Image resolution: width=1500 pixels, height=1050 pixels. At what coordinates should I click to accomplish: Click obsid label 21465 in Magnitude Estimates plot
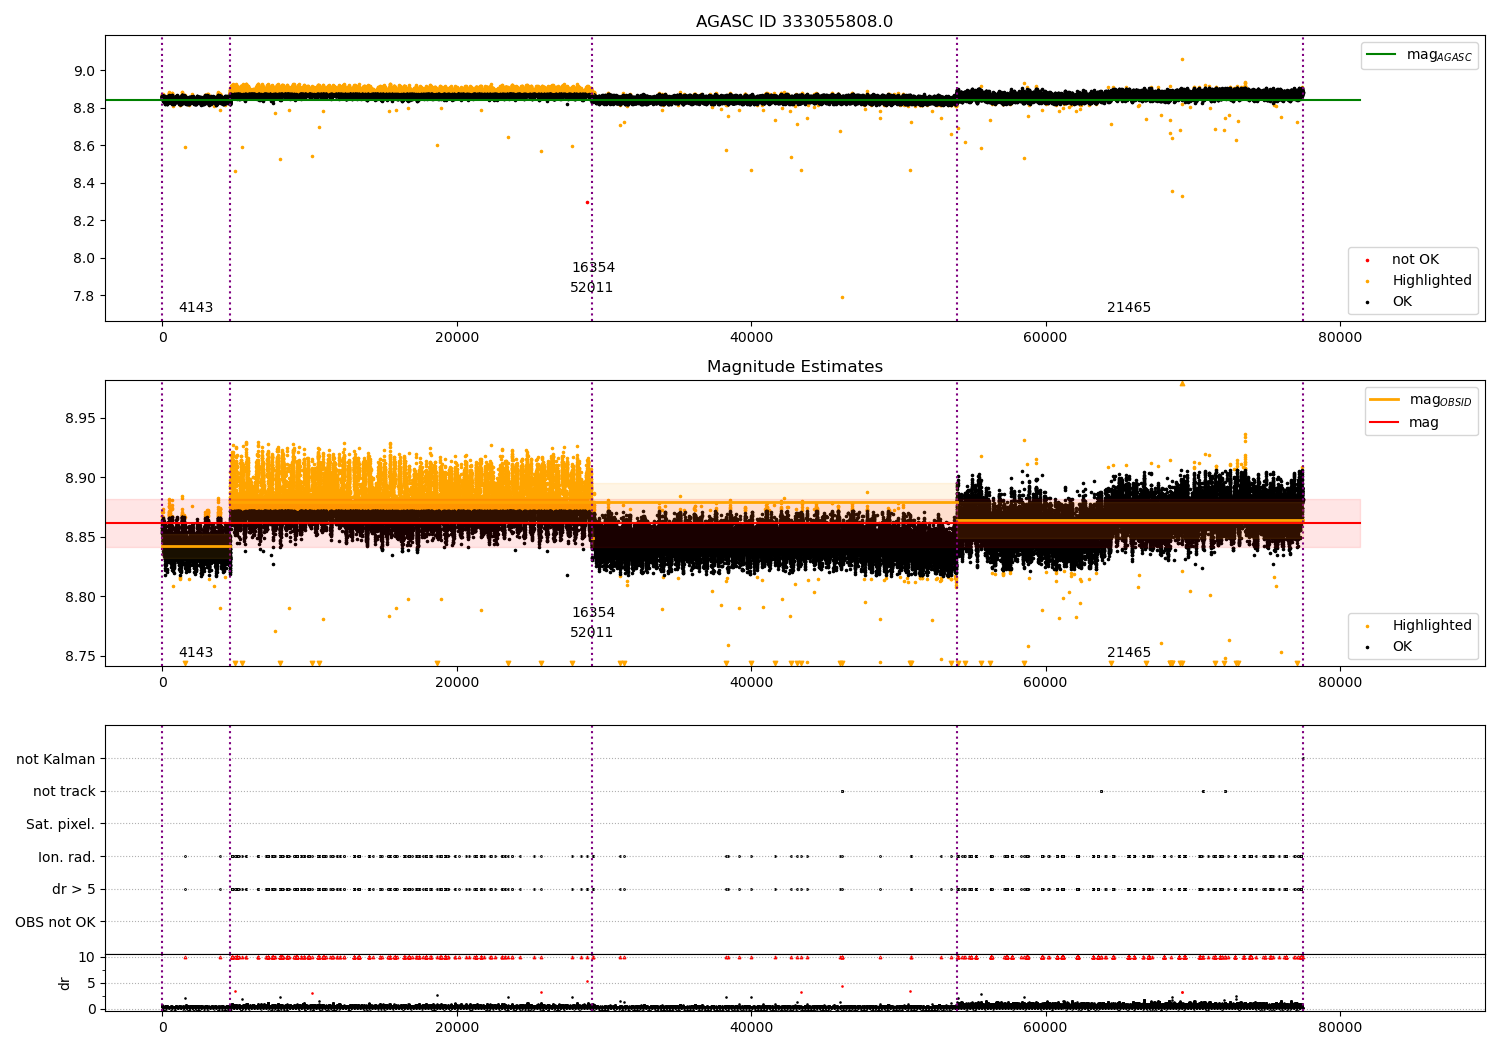pos(1129,652)
